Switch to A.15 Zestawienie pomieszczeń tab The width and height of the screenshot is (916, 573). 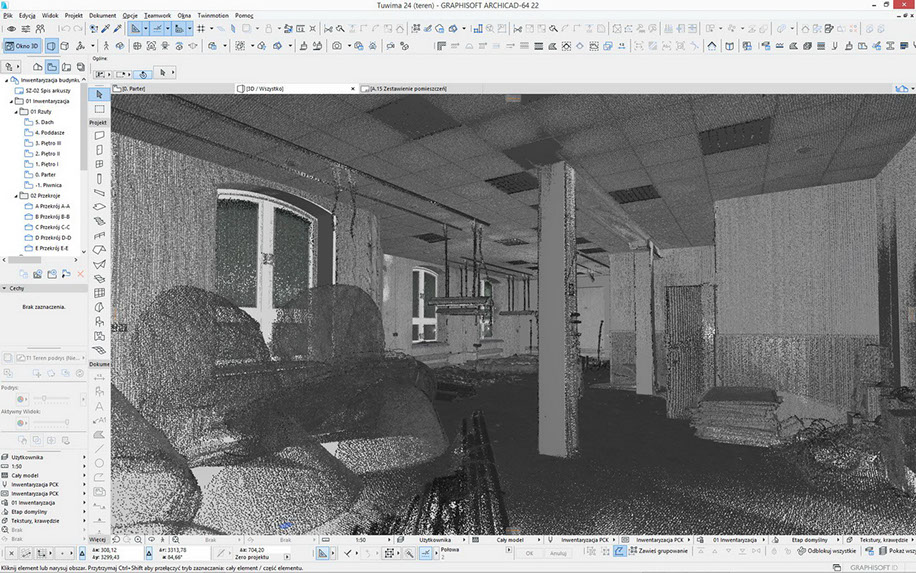pyautogui.click(x=408, y=89)
